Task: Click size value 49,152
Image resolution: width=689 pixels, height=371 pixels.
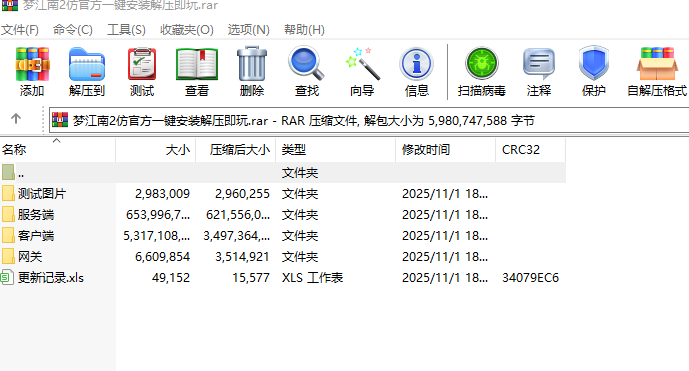Action: pyautogui.click(x=171, y=278)
